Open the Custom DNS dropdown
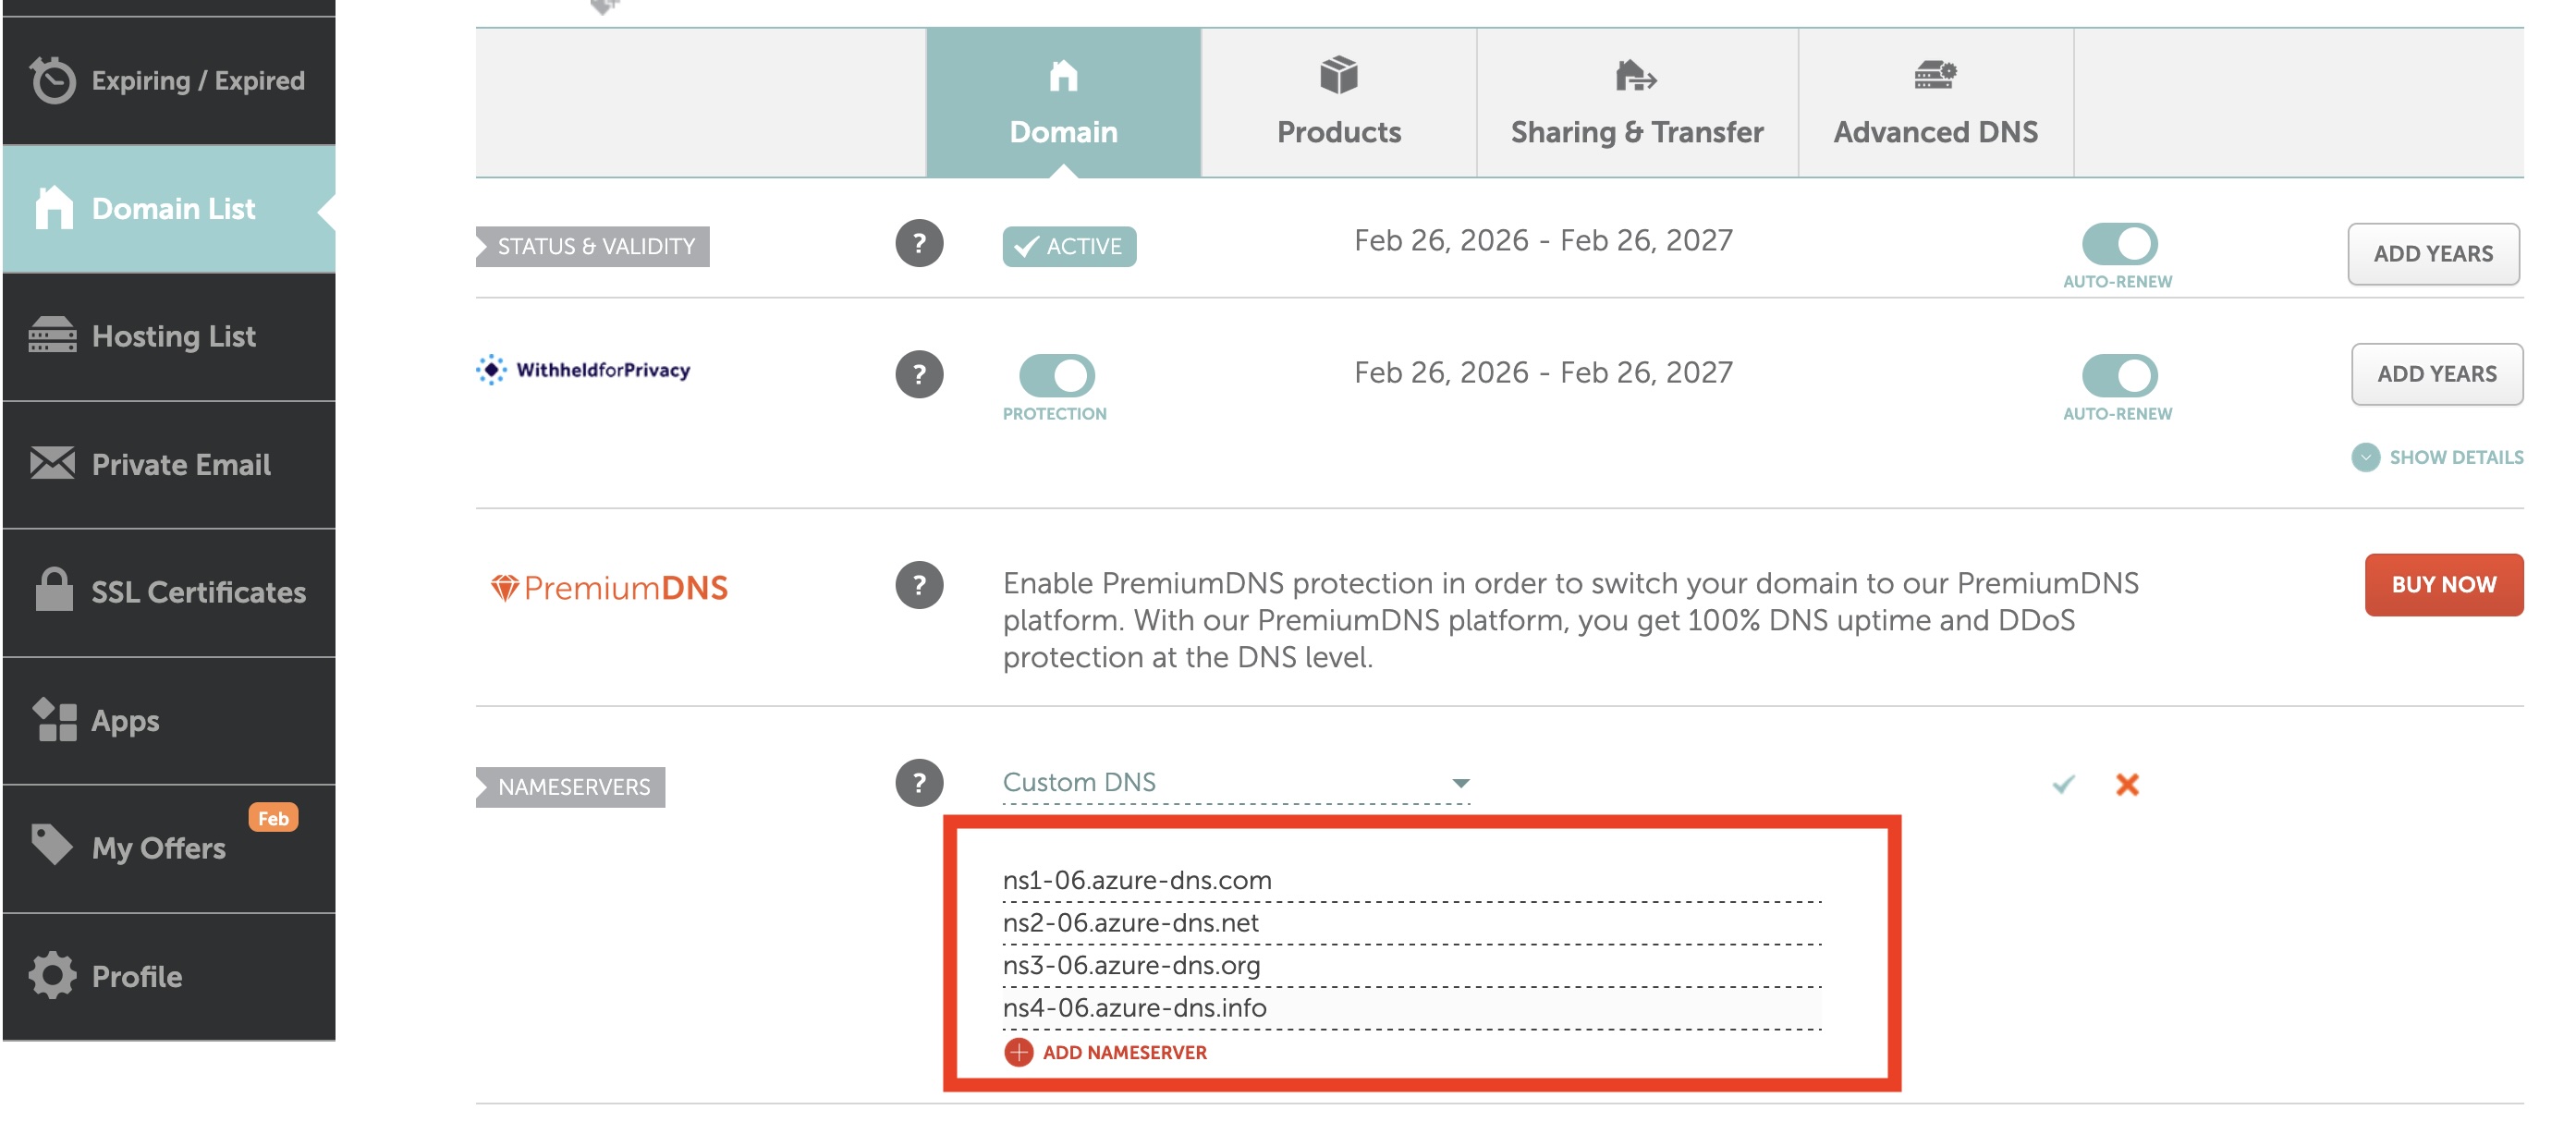Screen dimensions: 2576x1122 click(x=1236, y=782)
